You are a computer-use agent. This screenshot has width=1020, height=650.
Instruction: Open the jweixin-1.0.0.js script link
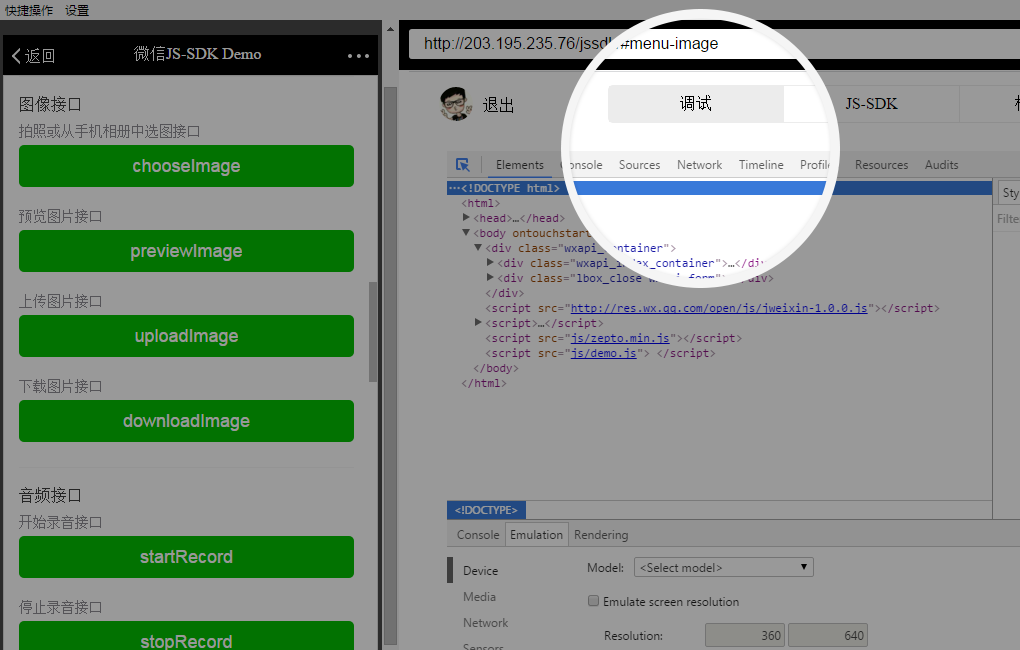coord(719,308)
